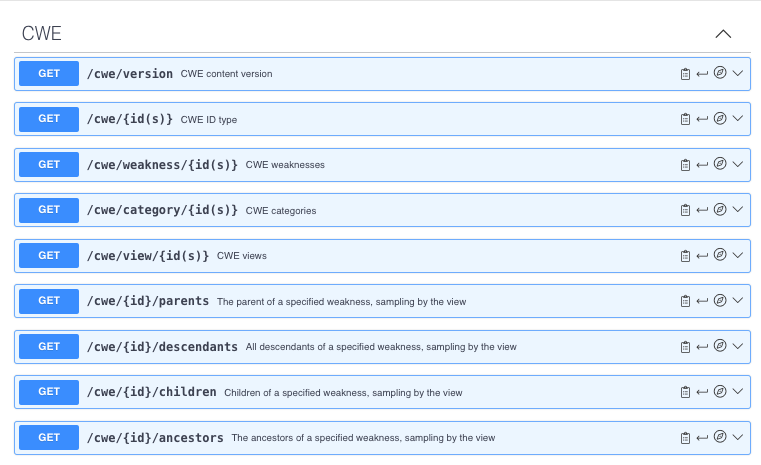Click the clipboard icon for /cwe/version
This screenshot has width=761, height=465.
pos(685,74)
